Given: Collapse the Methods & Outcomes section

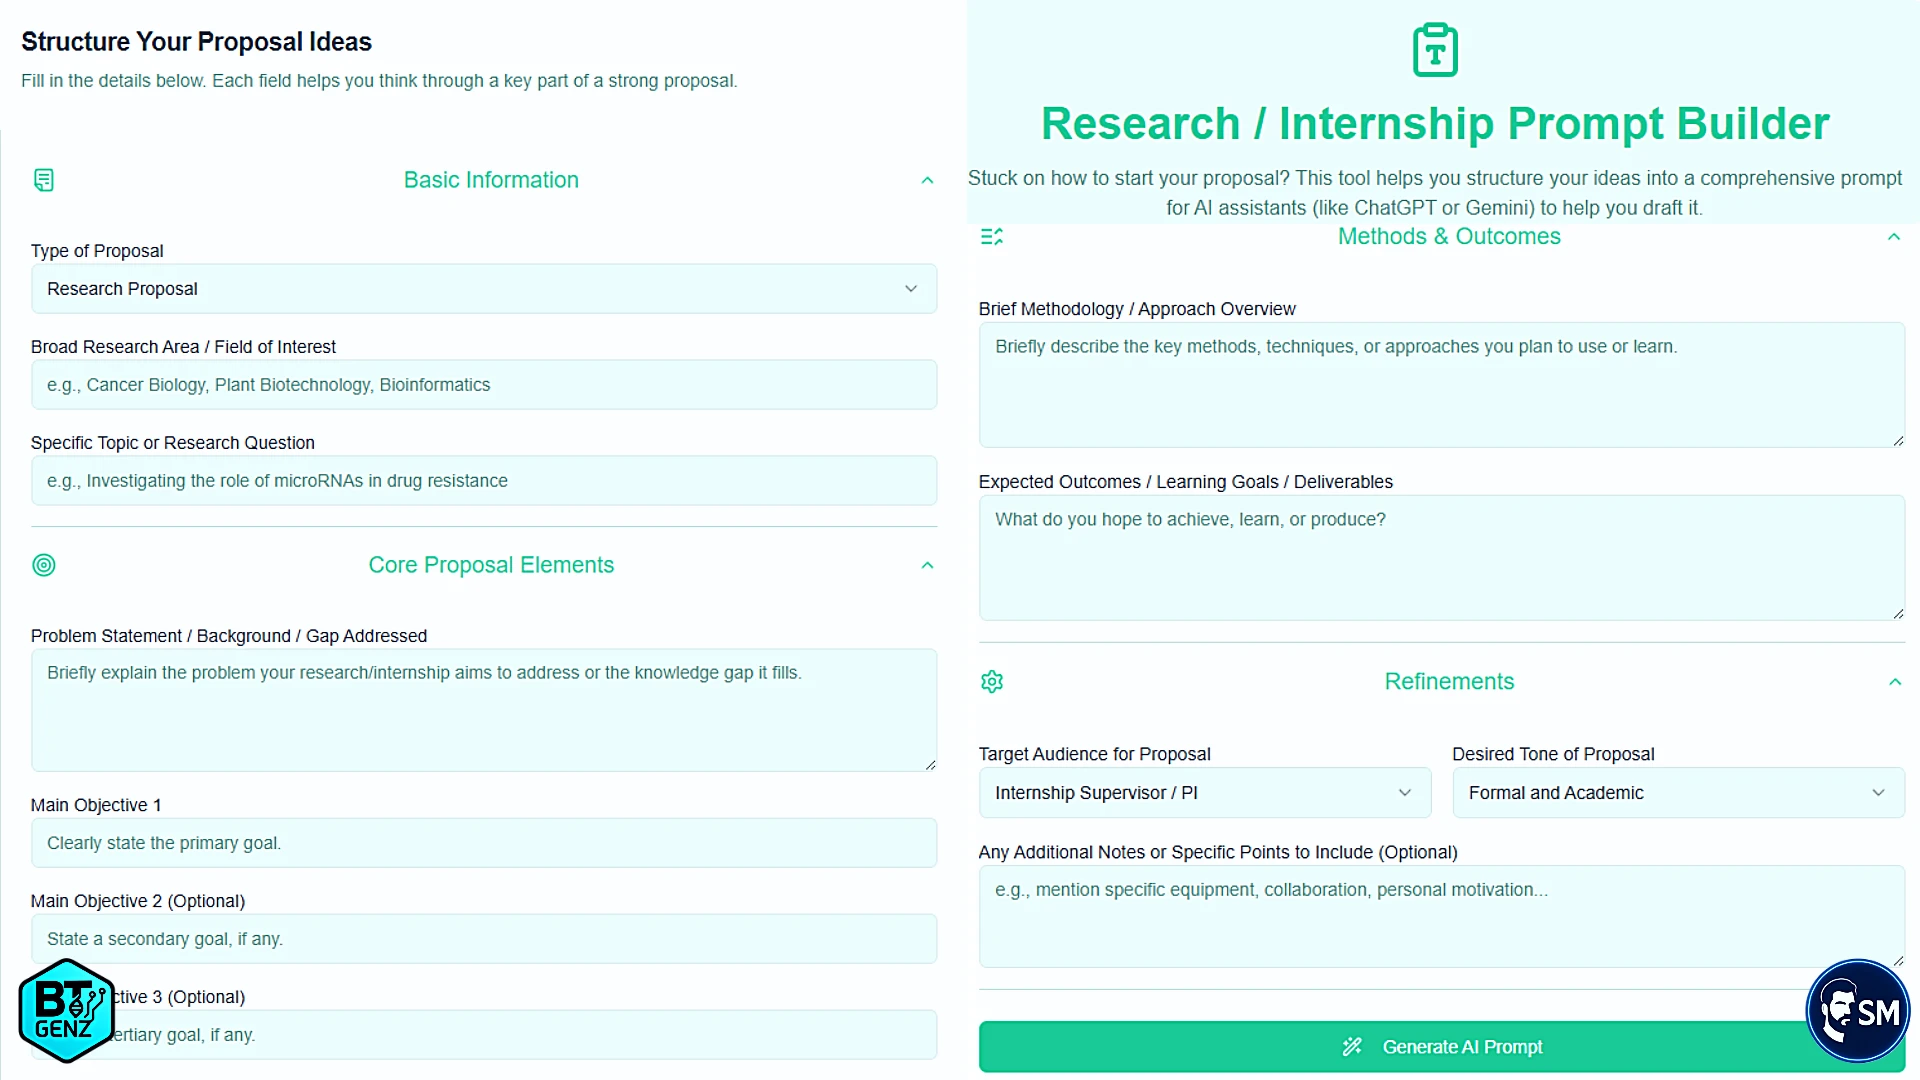Looking at the screenshot, I should [x=1893, y=237].
